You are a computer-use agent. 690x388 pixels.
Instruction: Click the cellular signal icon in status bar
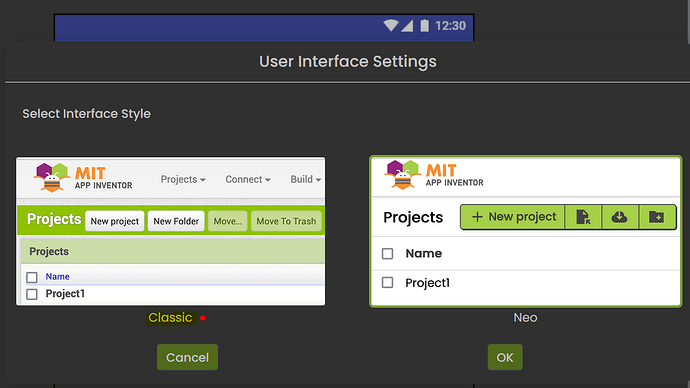pyautogui.click(x=407, y=26)
